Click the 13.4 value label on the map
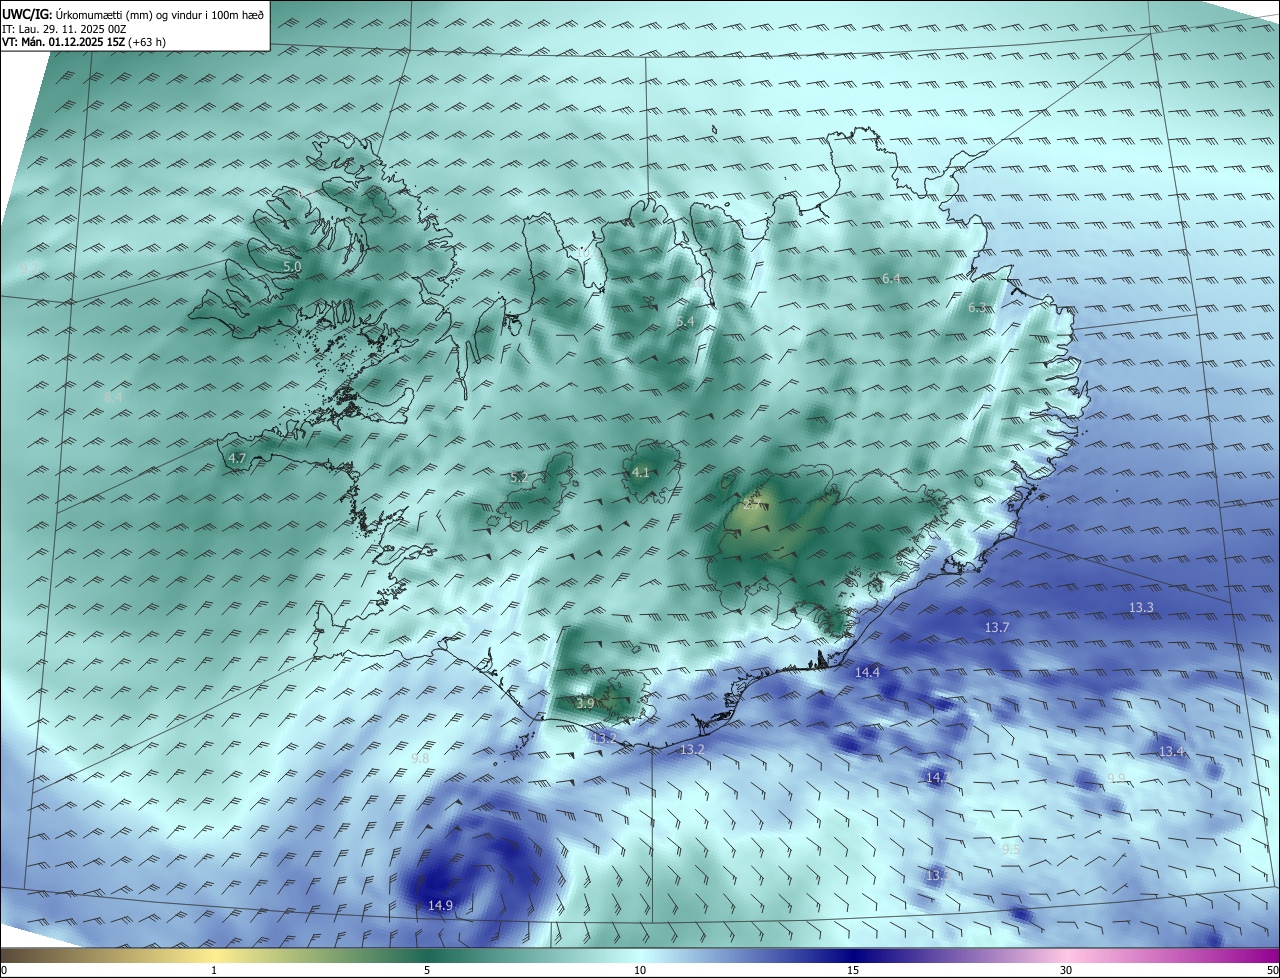1280x978 pixels. [x=1171, y=751]
